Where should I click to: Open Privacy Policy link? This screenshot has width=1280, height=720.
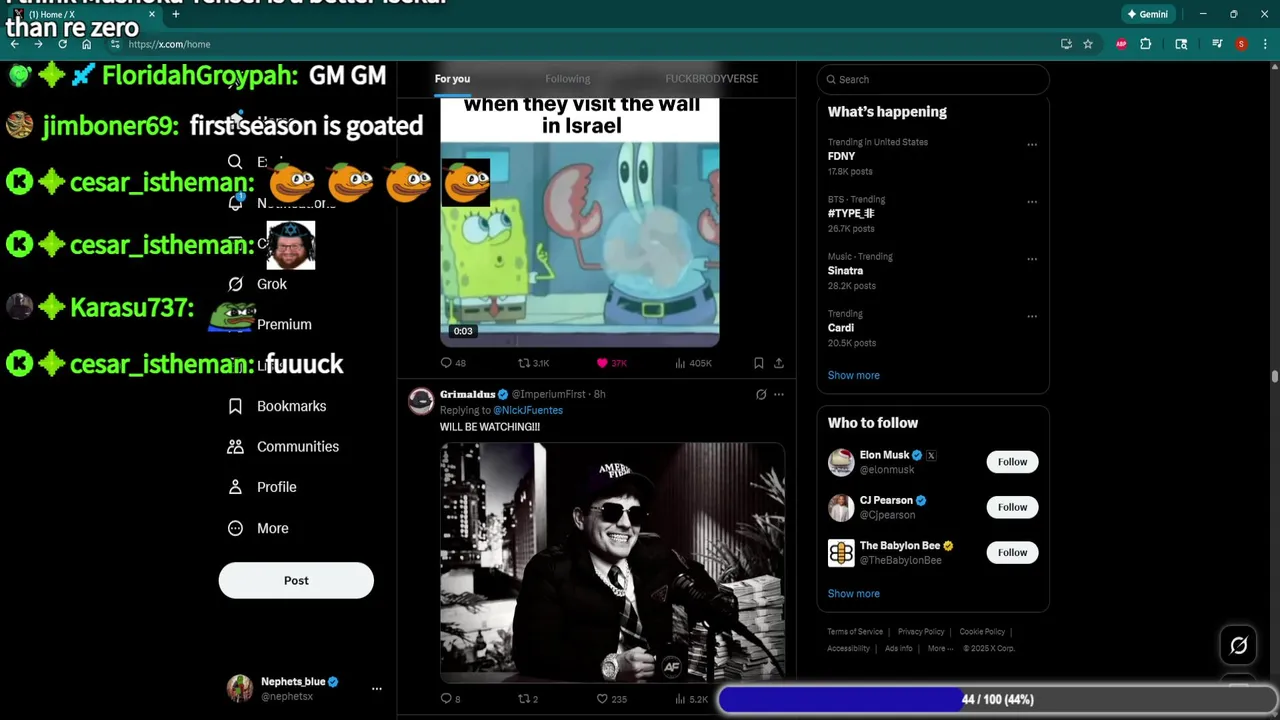pyautogui.click(x=921, y=632)
